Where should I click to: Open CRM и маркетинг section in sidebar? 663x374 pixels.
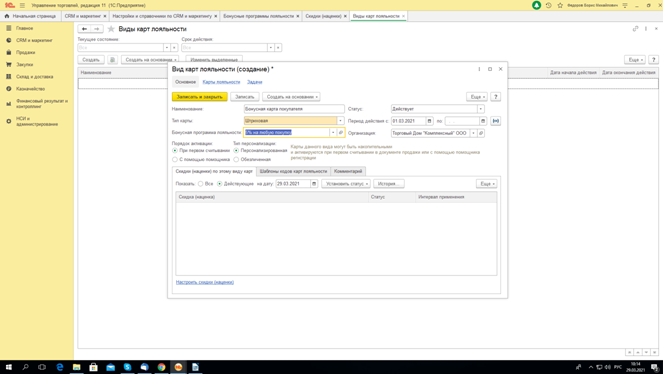34,40
